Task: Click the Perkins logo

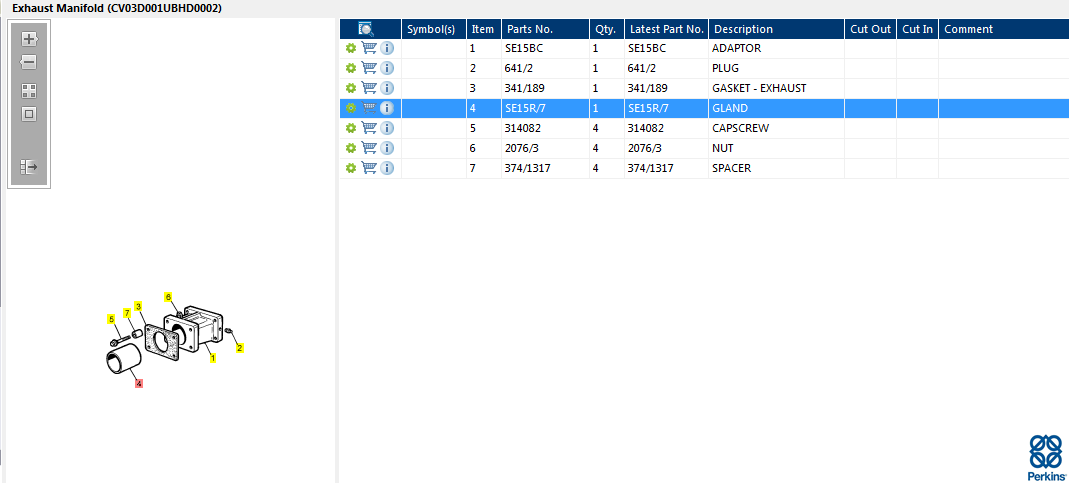Action: coord(1045,458)
